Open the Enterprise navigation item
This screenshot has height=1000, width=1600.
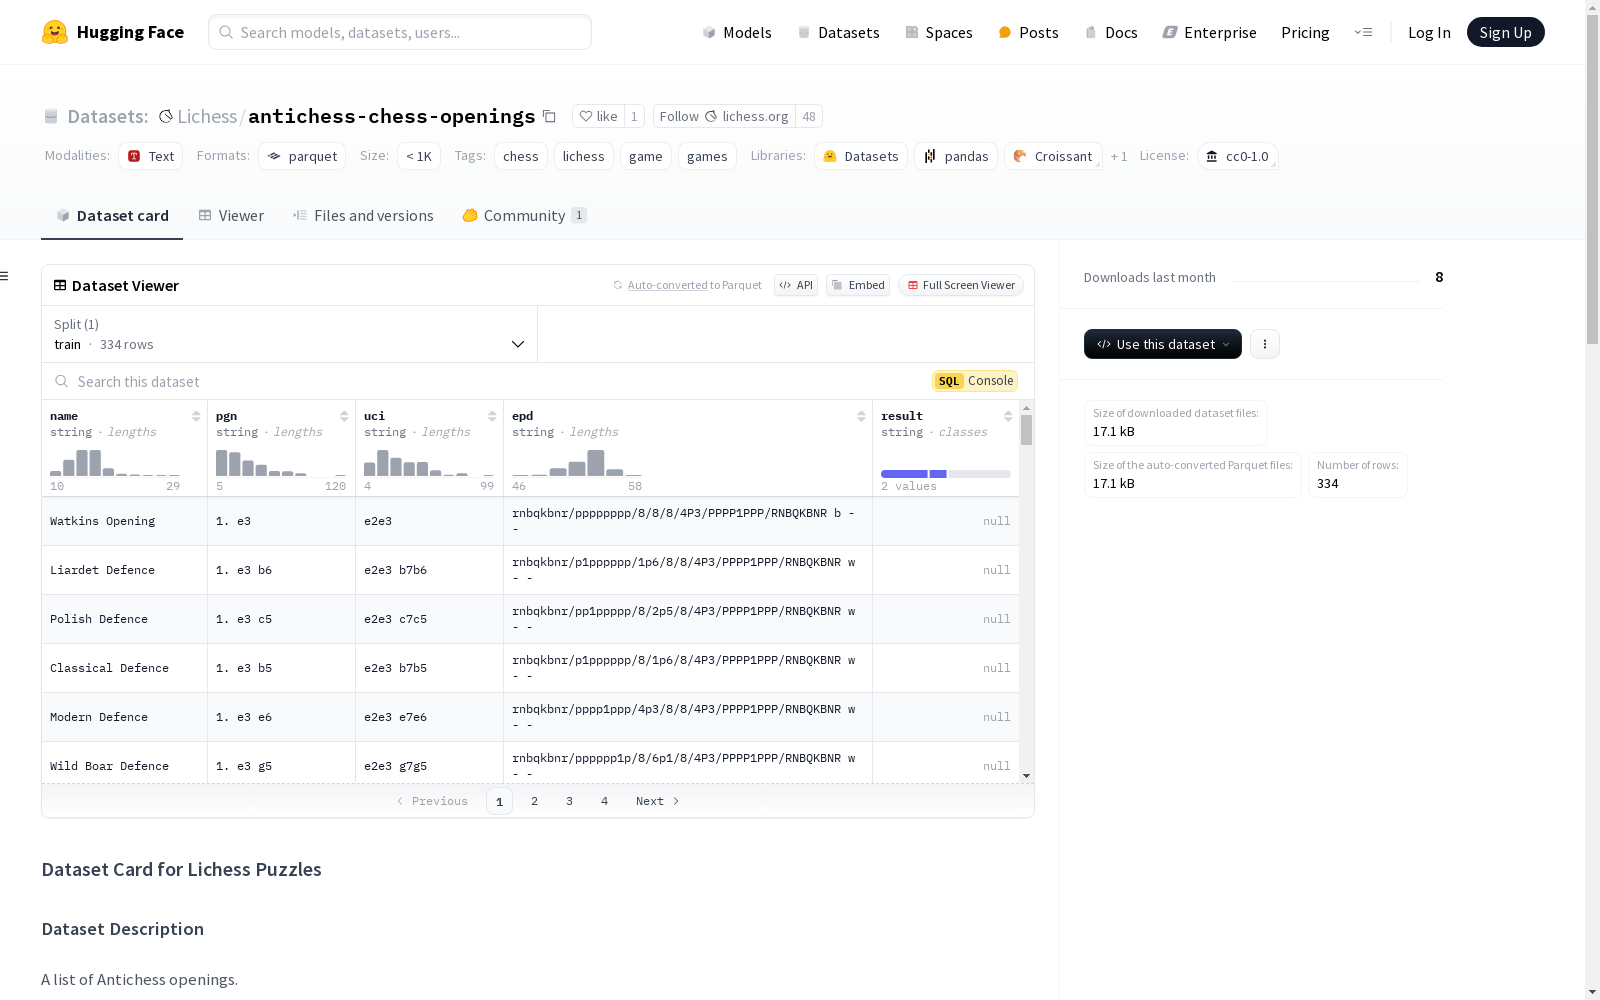1209,32
